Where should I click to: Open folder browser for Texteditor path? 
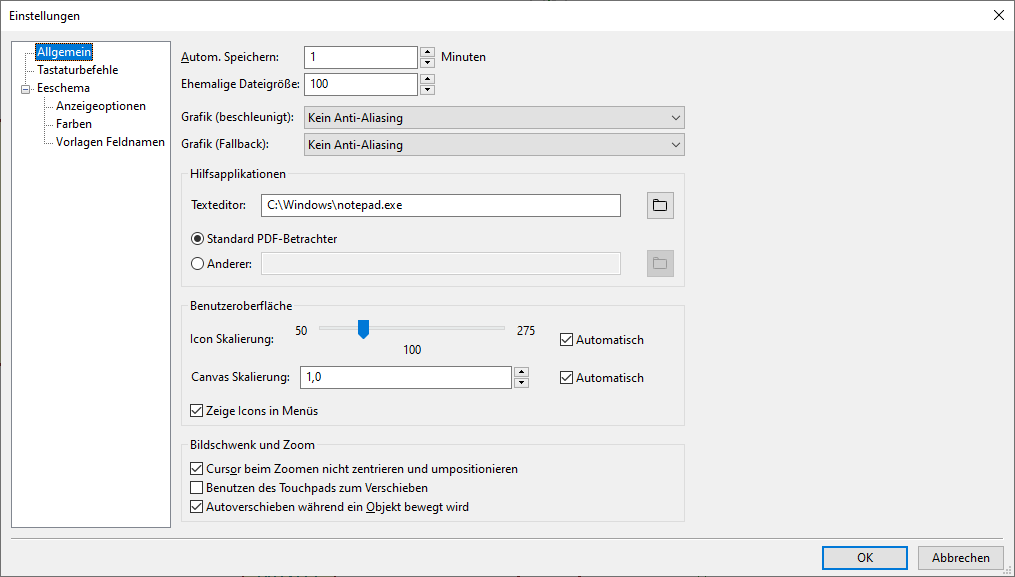click(660, 205)
